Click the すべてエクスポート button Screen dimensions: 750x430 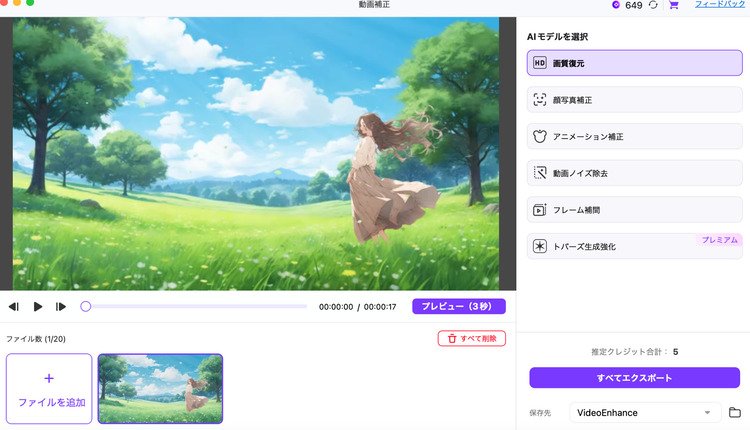pyautogui.click(x=634, y=378)
